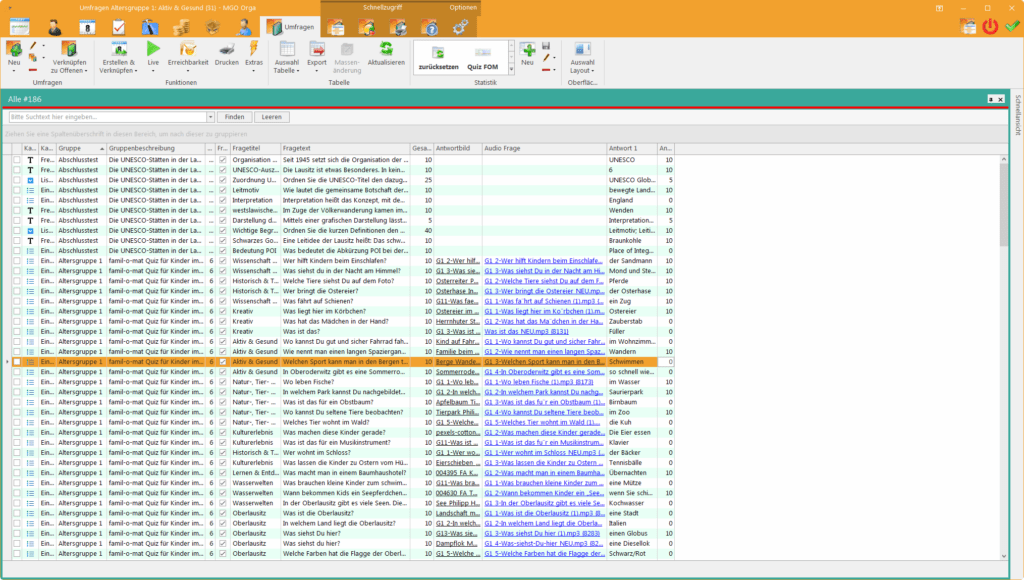Click the window-layout icon beside the power icon

click(968, 27)
